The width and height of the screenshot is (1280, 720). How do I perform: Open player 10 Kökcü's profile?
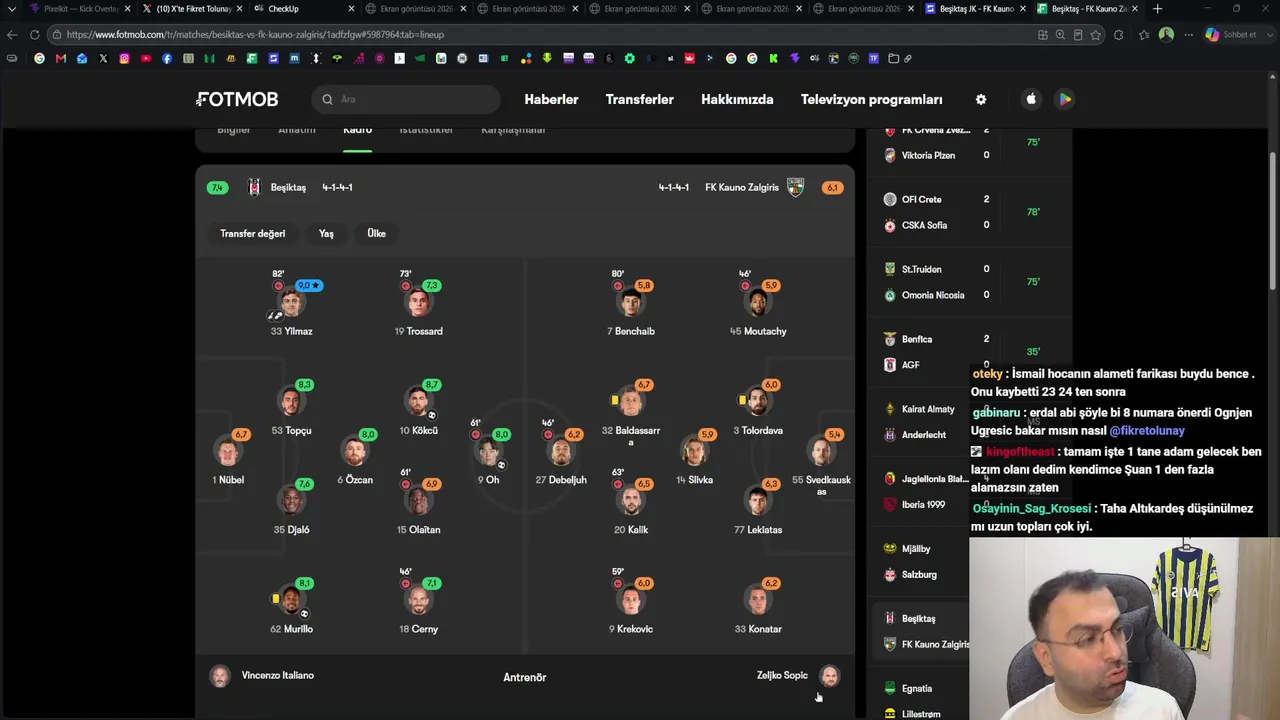[x=419, y=407]
